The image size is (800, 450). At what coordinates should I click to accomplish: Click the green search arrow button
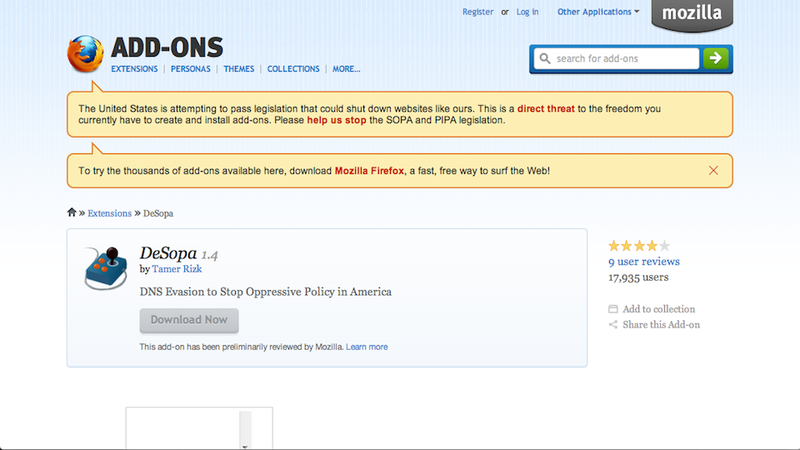coord(715,58)
